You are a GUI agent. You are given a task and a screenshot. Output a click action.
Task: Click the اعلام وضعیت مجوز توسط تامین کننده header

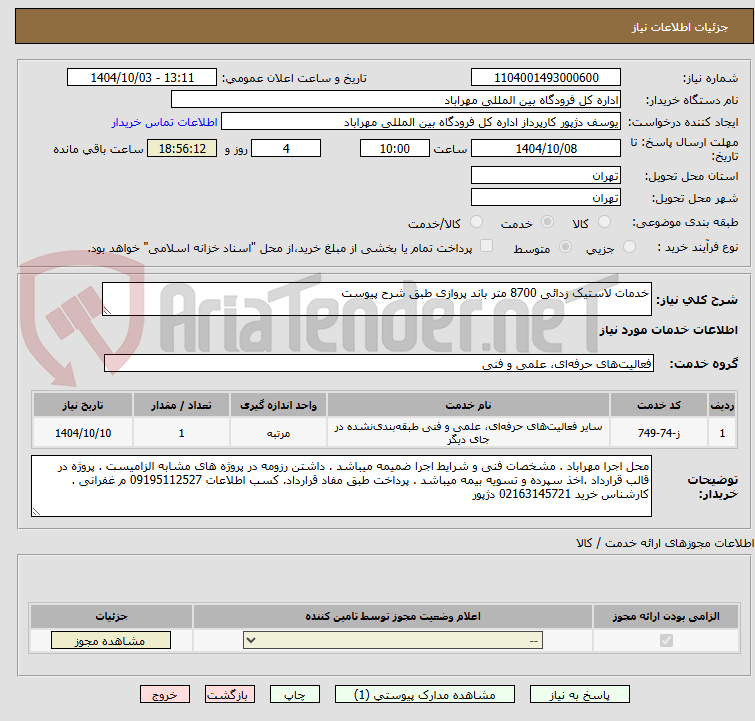[393, 616]
